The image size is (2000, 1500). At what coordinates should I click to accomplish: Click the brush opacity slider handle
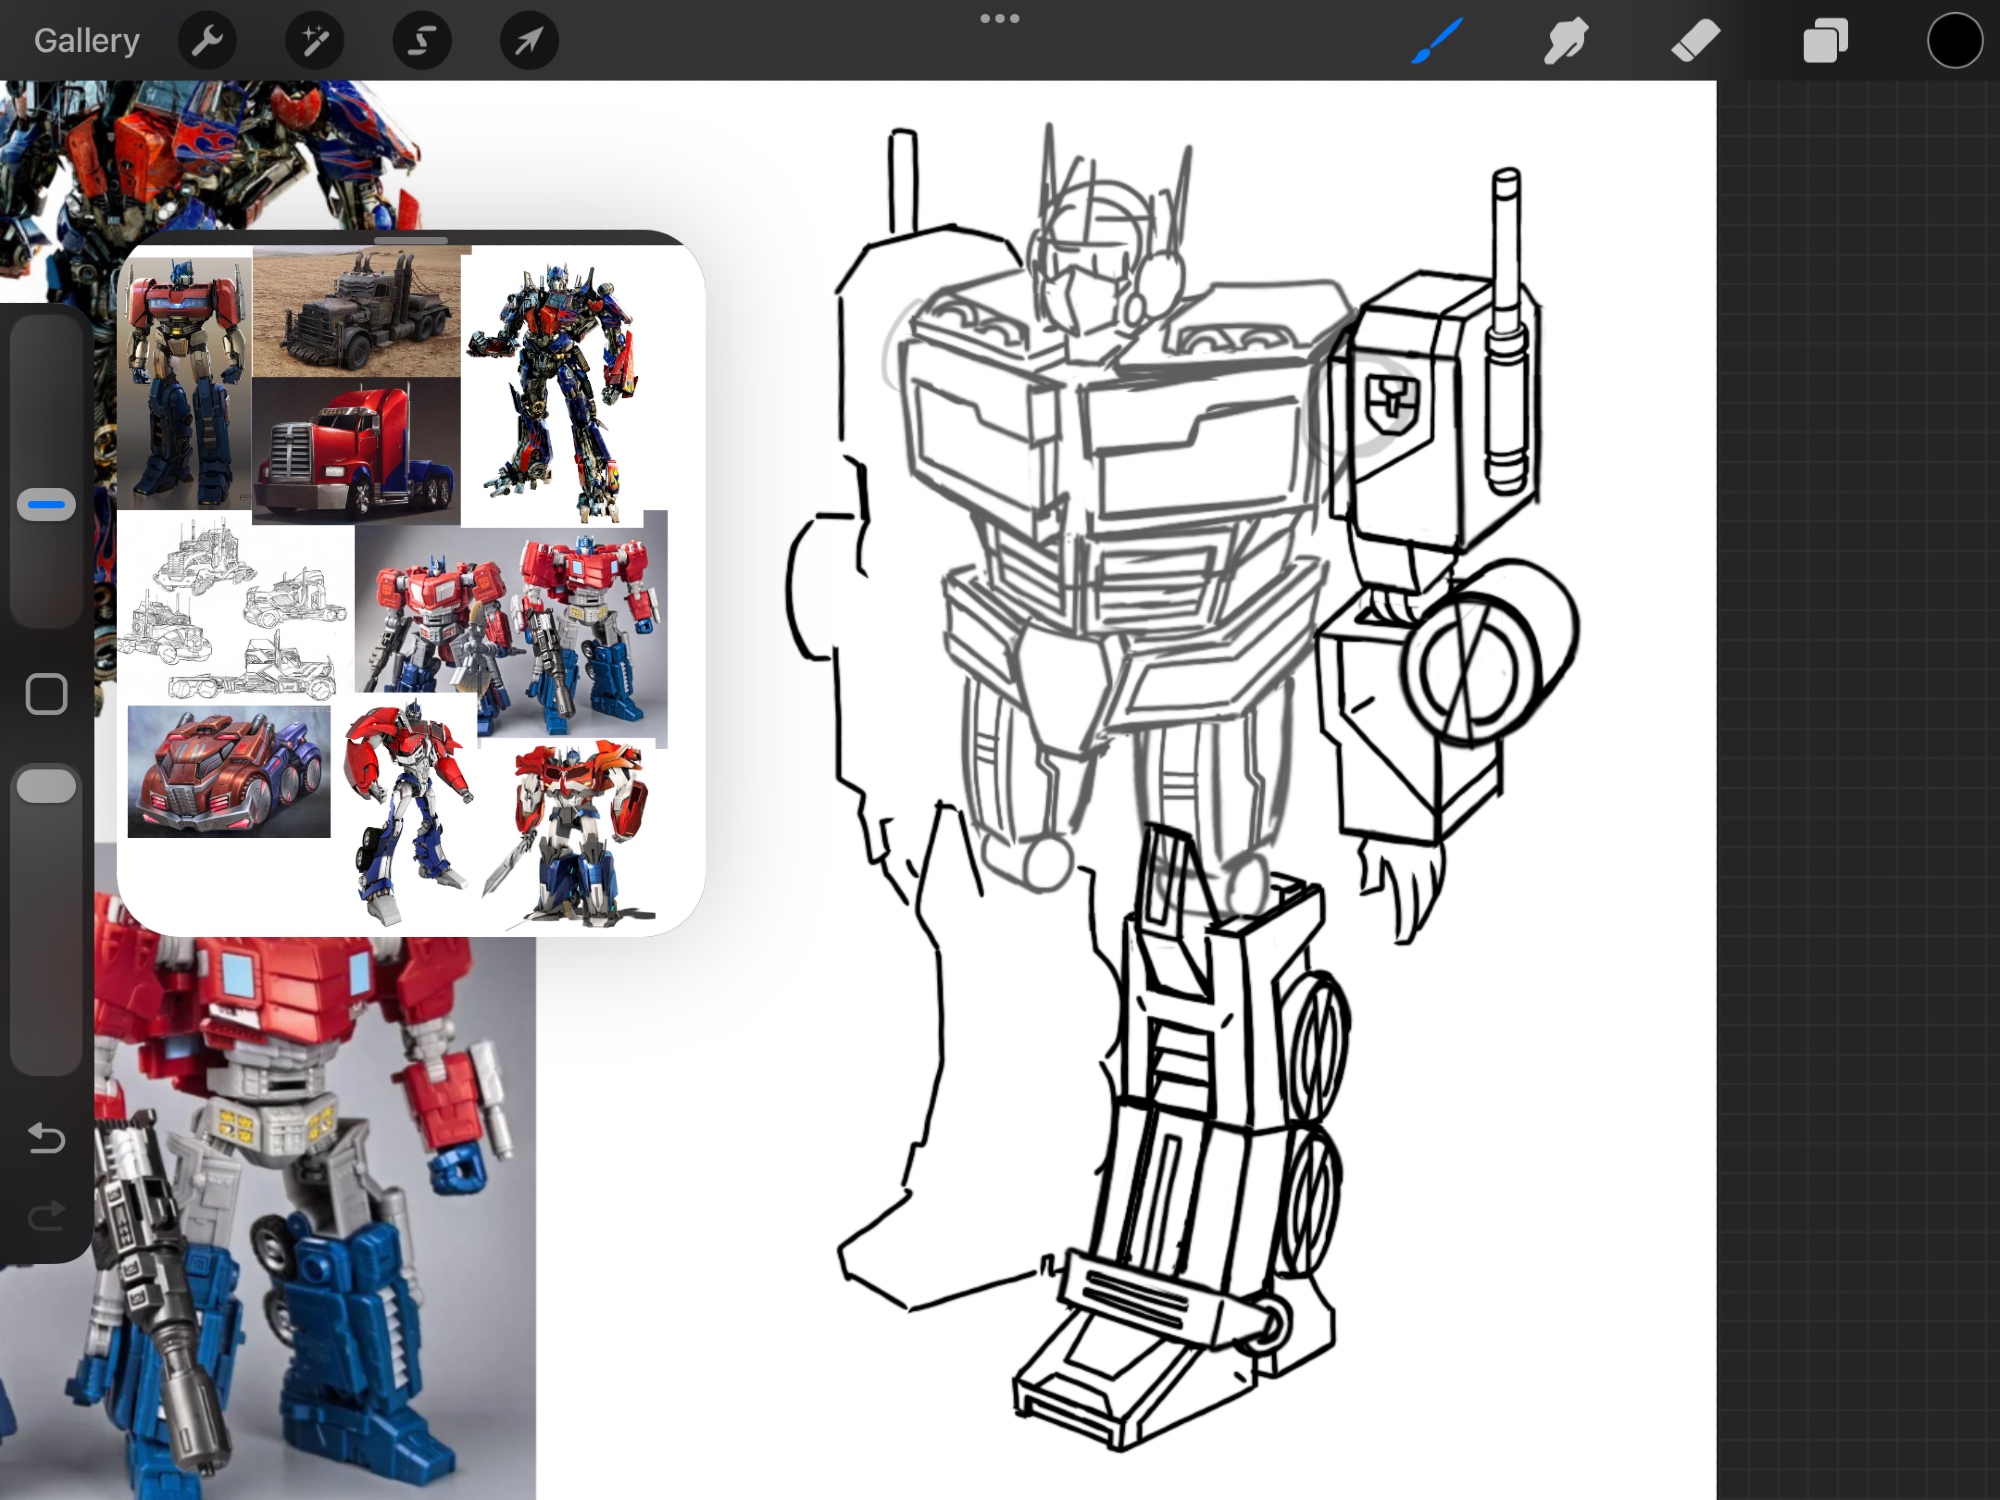point(46,786)
